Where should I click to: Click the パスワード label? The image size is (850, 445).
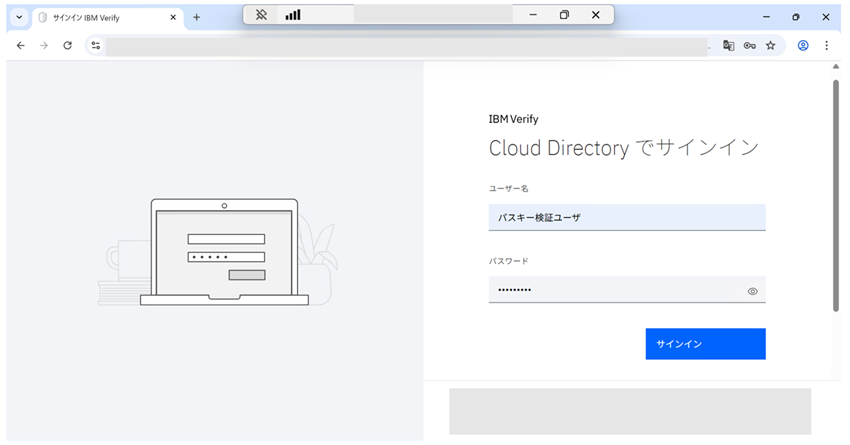pyautogui.click(x=508, y=261)
